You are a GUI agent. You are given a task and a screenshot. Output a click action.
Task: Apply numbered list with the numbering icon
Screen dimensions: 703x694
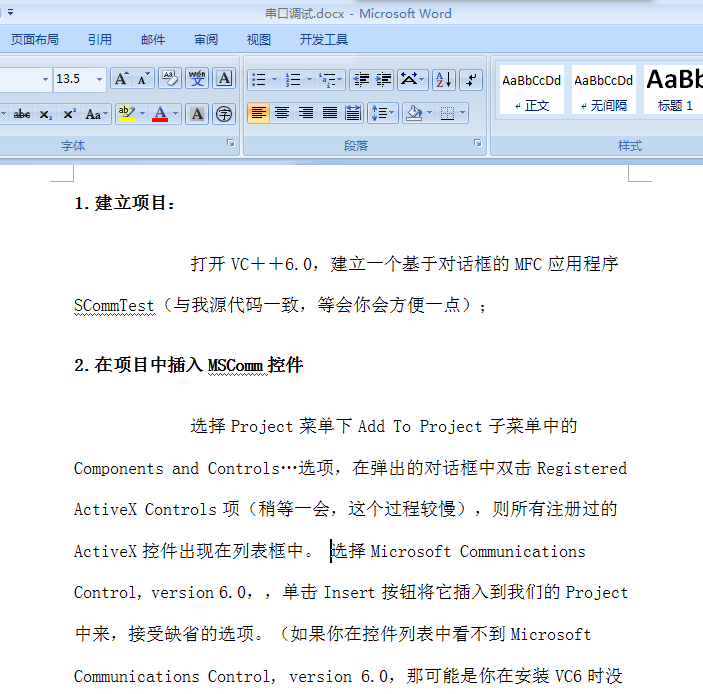[x=293, y=80]
